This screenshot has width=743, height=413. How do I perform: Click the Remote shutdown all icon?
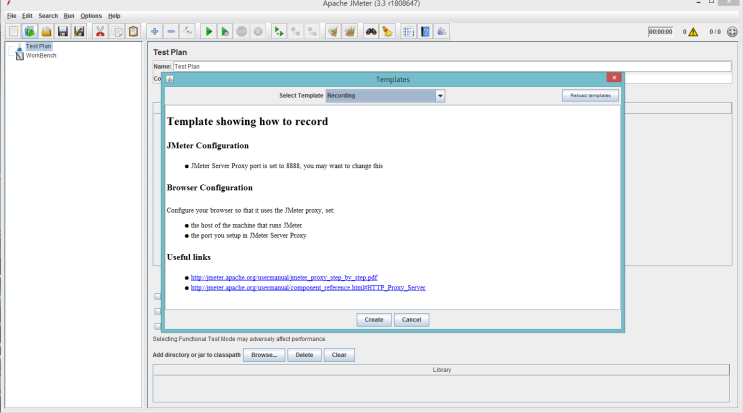tap(312, 32)
